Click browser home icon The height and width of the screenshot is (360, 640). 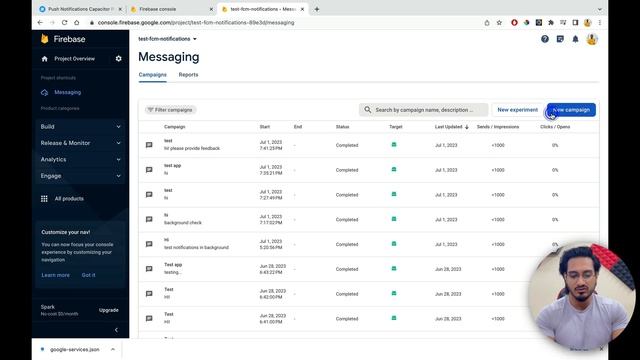tap(76, 22)
